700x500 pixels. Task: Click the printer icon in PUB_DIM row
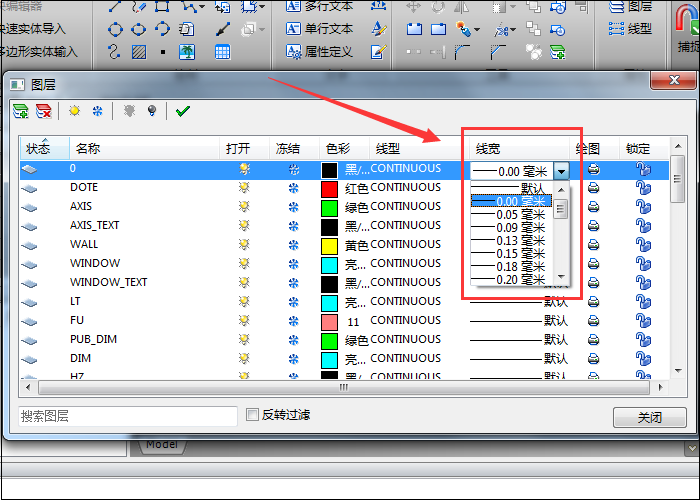593,340
